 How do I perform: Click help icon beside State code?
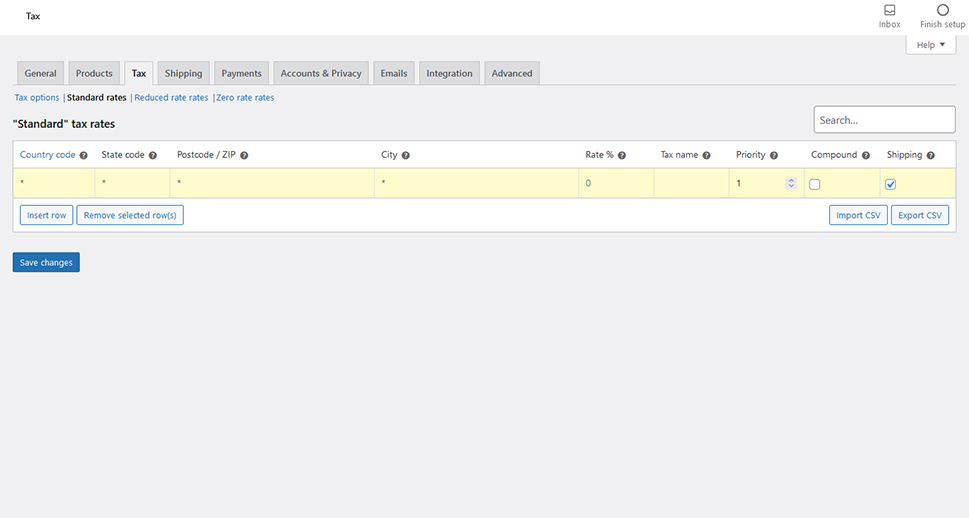click(153, 156)
